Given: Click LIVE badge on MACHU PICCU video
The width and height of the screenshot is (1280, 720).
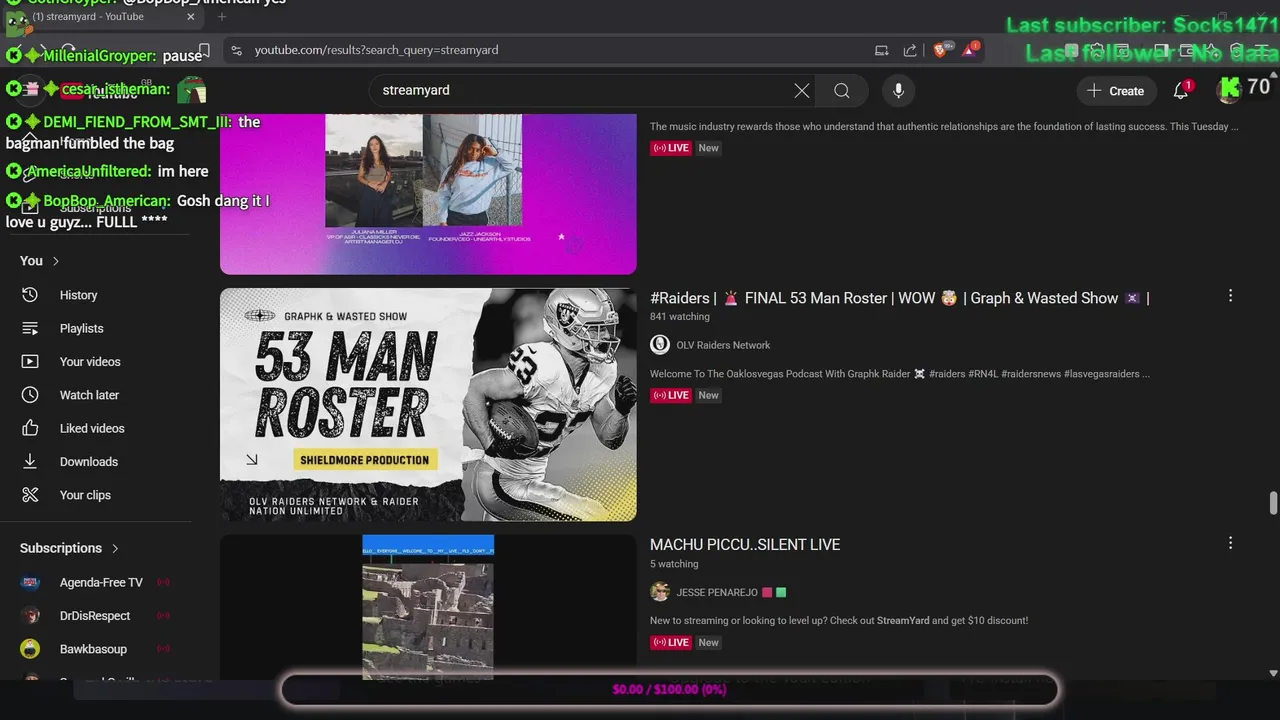Looking at the screenshot, I should point(671,642).
